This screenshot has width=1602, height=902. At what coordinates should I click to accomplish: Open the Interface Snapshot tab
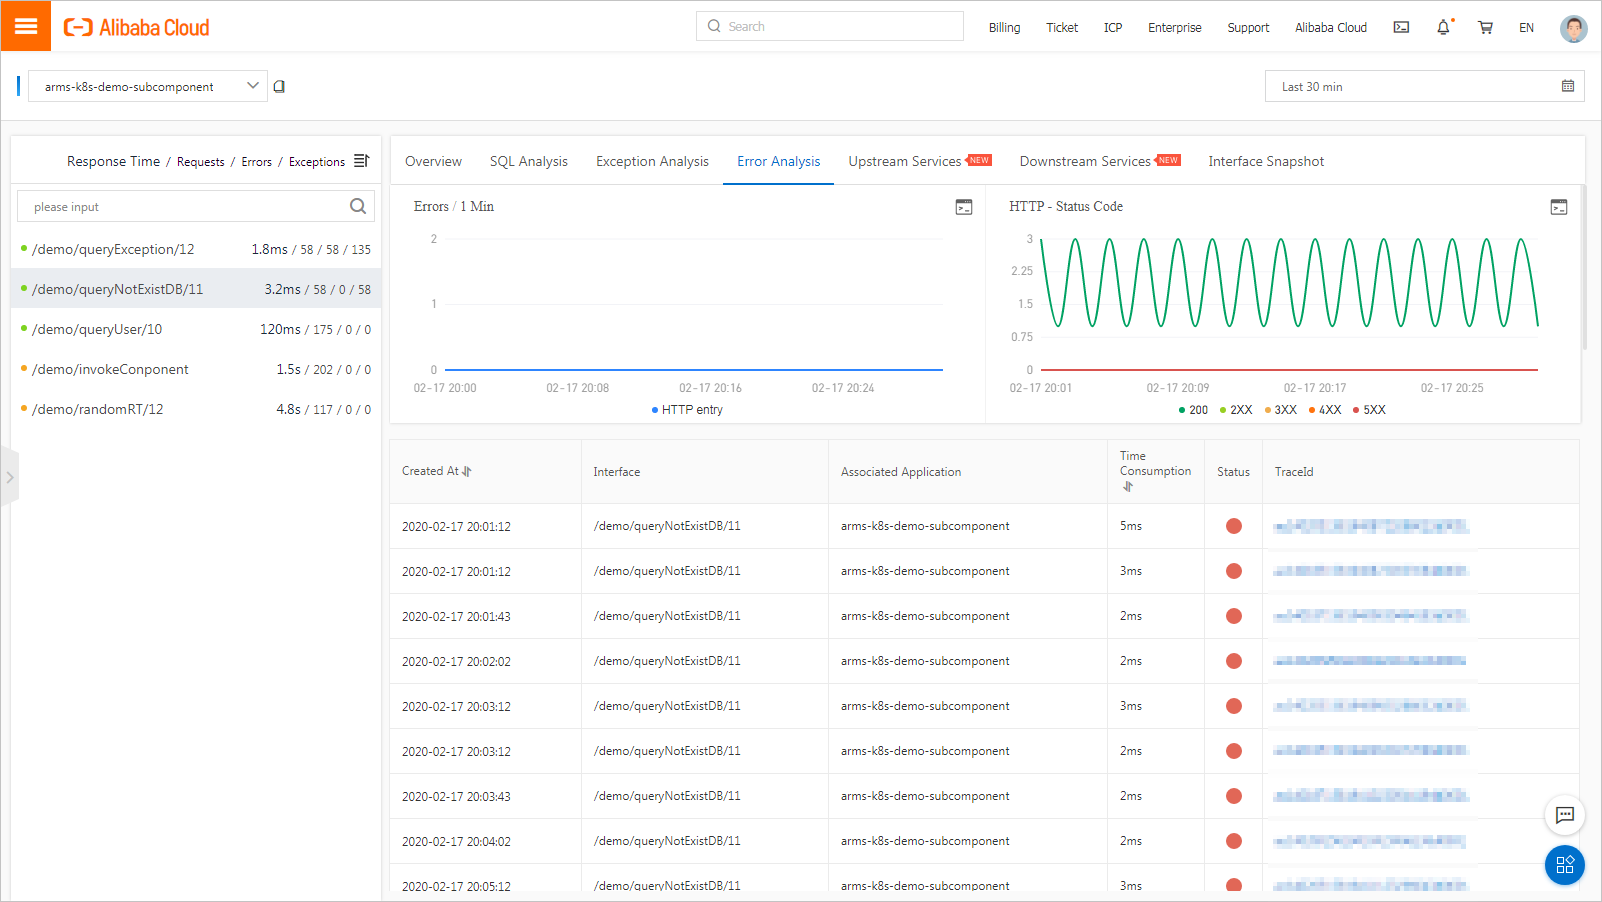(x=1266, y=161)
